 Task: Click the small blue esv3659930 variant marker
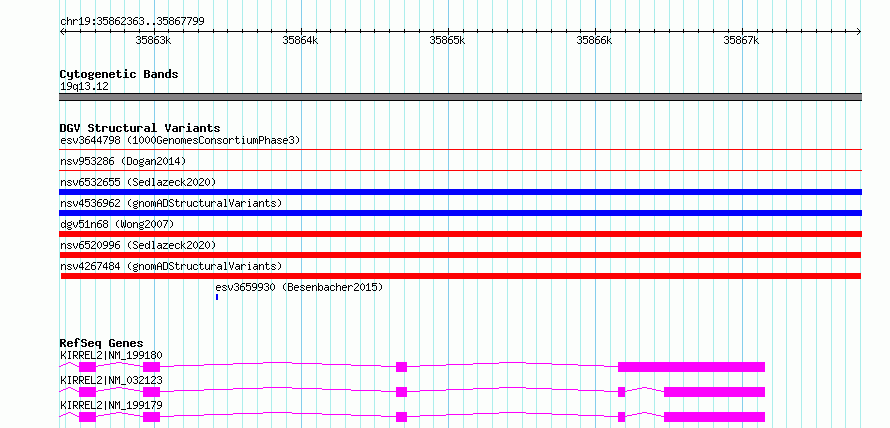pos(217,297)
